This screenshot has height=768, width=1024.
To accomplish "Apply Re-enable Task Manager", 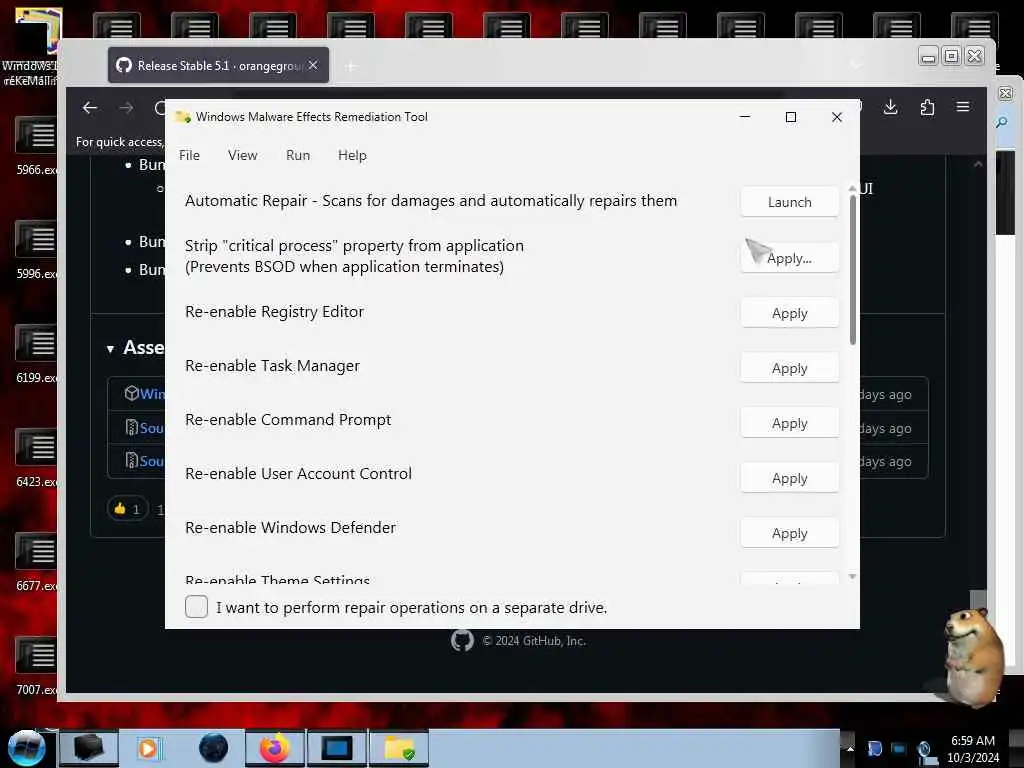I will [x=789, y=368].
